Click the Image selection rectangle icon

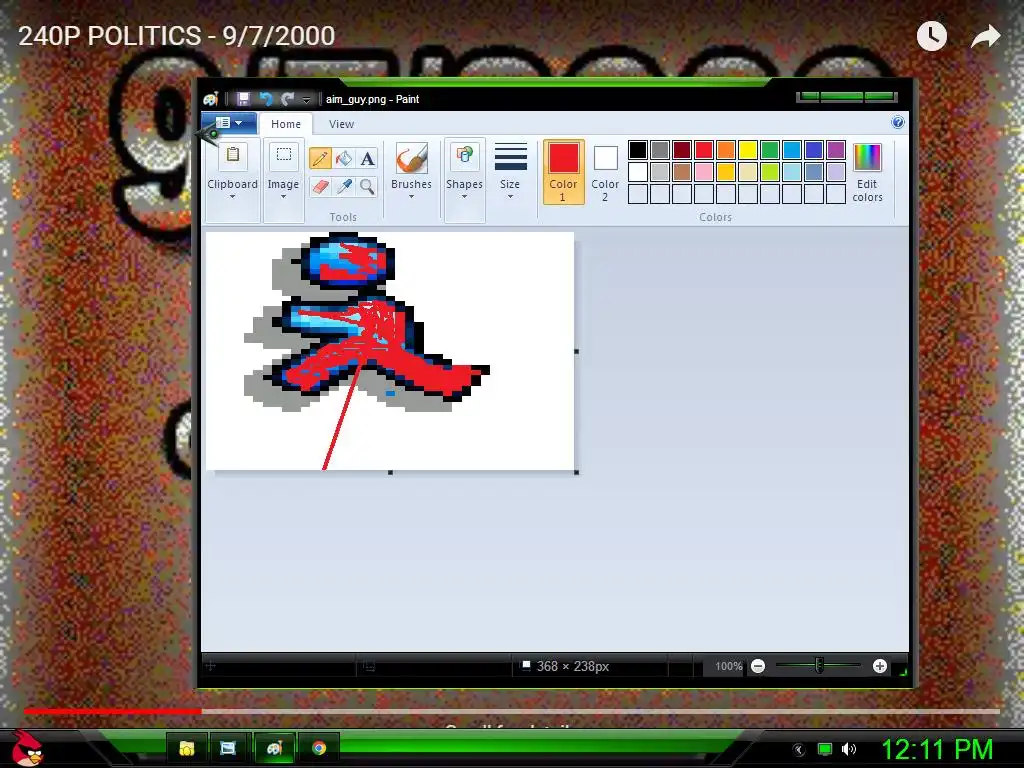(x=283, y=156)
